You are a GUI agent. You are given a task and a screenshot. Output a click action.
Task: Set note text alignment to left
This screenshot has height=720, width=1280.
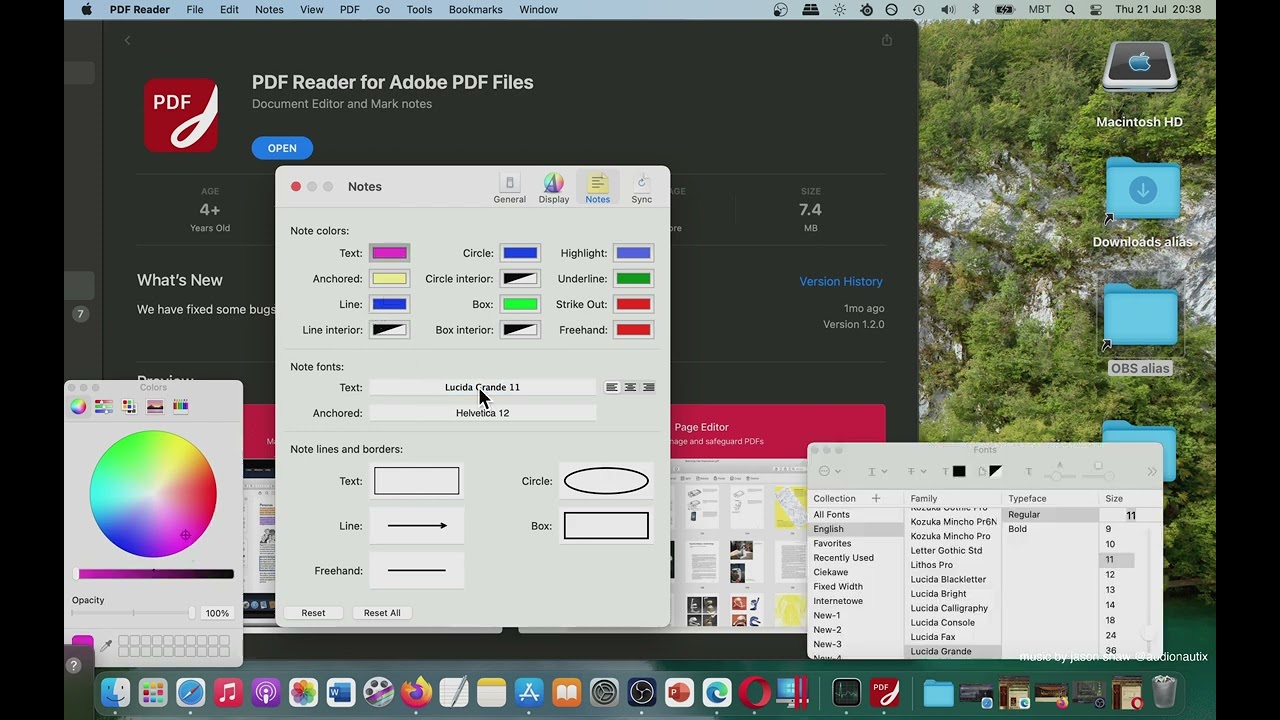[x=612, y=387]
